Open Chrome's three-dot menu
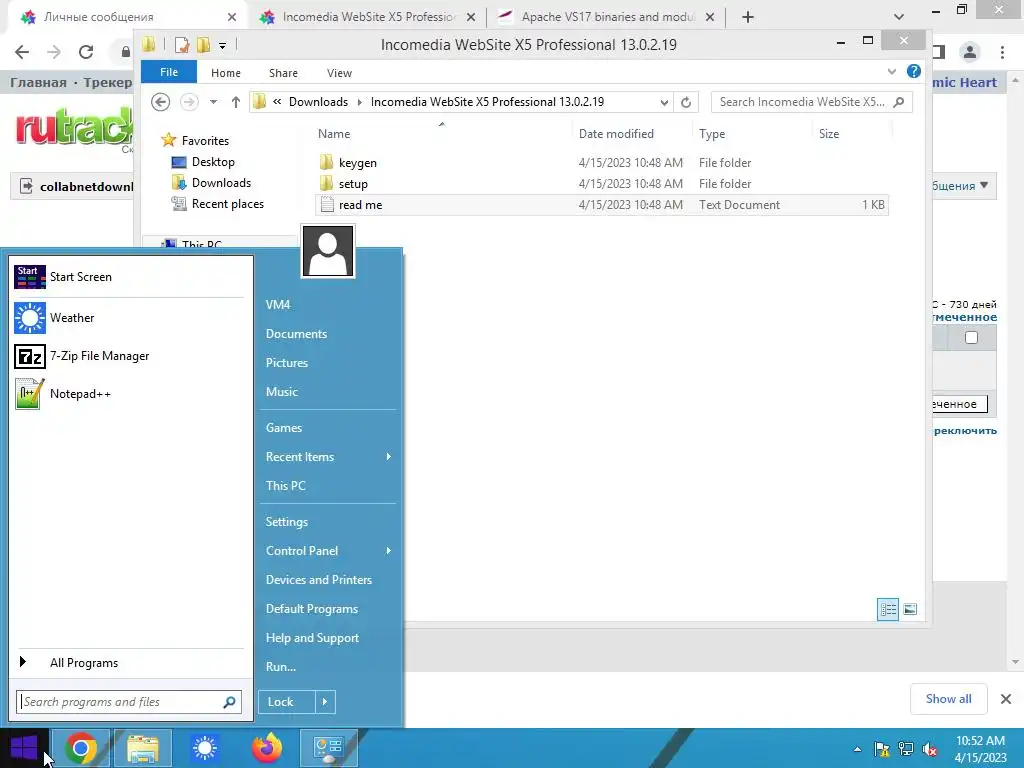 tap(1002, 52)
